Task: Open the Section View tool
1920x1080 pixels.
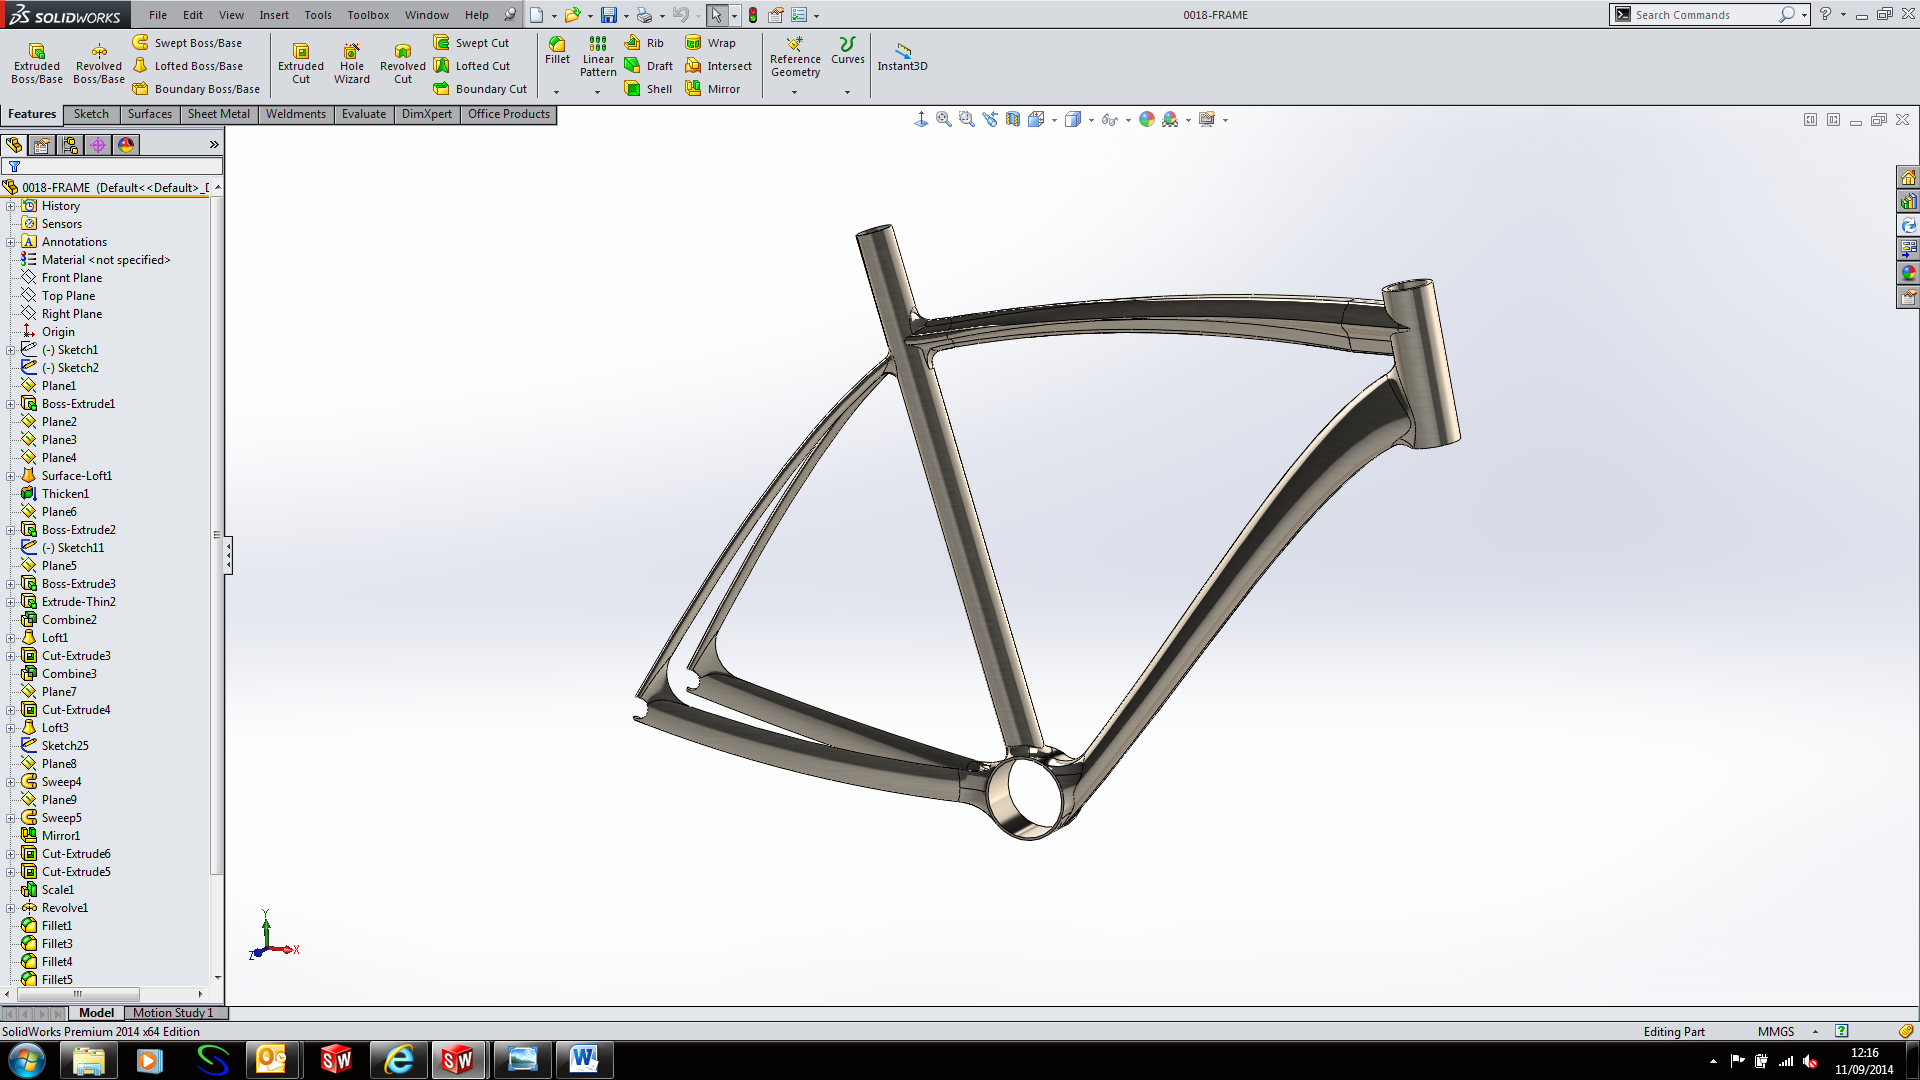Action: [x=1013, y=119]
